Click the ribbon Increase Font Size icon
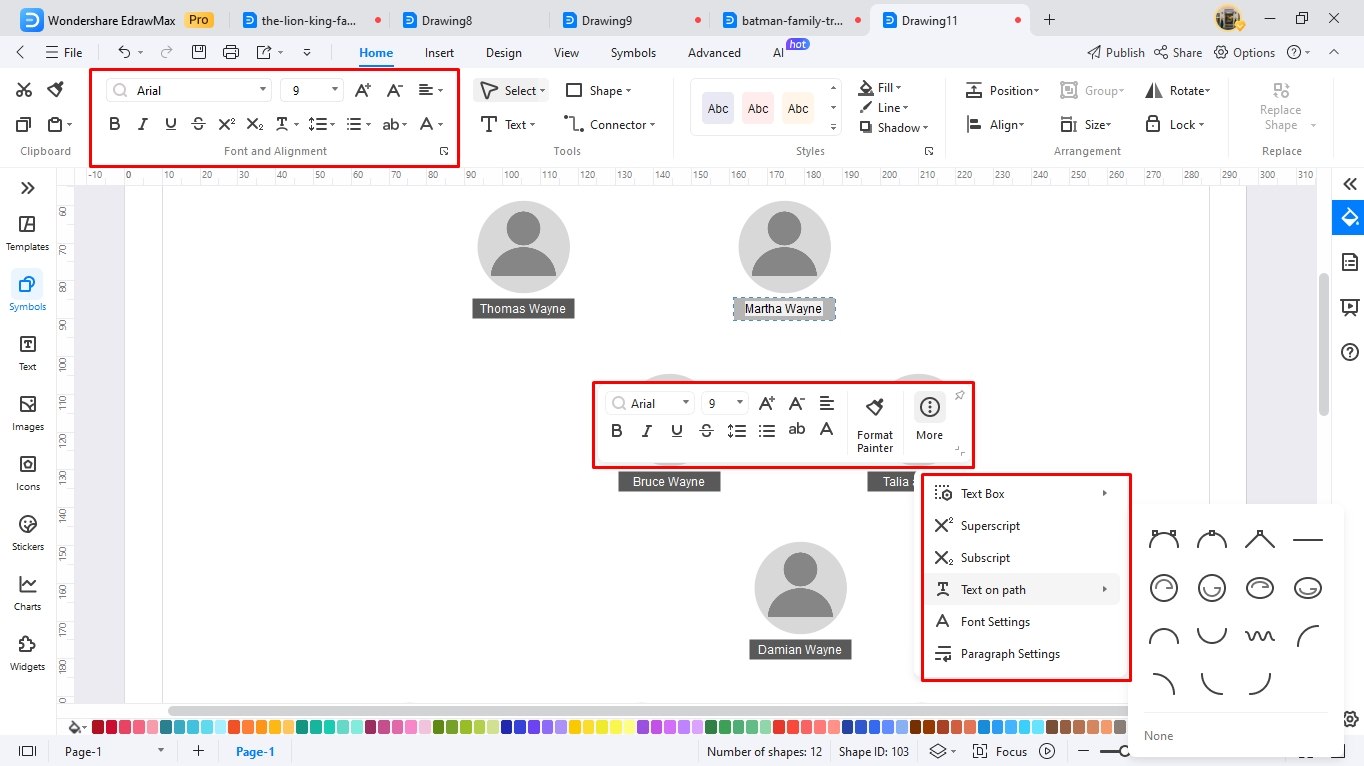The height and width of the screenshot is (766, 1364). (x=363, y=90)
